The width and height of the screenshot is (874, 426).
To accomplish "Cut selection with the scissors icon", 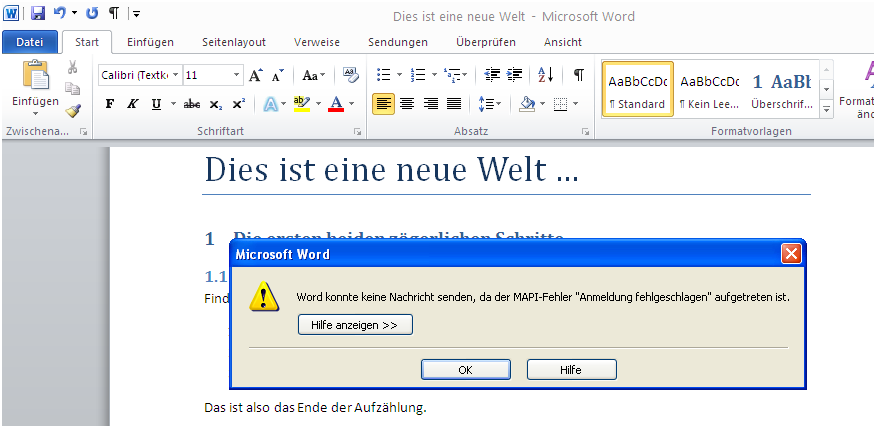I will [x=72, y=67].
